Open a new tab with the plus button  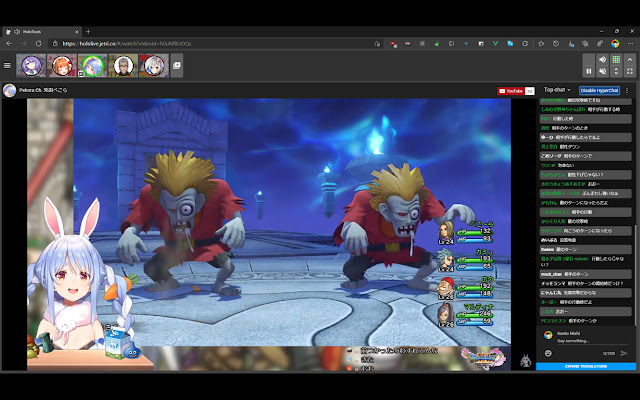[88, 31]
